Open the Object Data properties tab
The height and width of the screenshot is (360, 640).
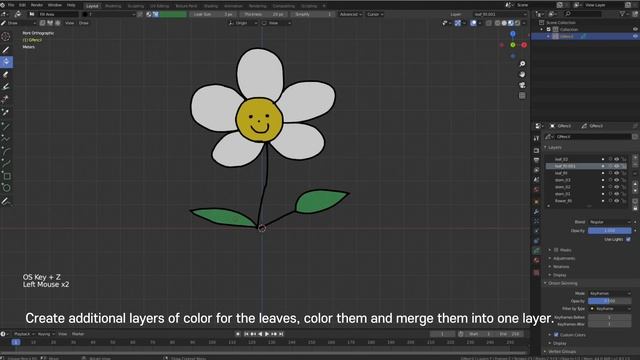click(x=536, y=251)
